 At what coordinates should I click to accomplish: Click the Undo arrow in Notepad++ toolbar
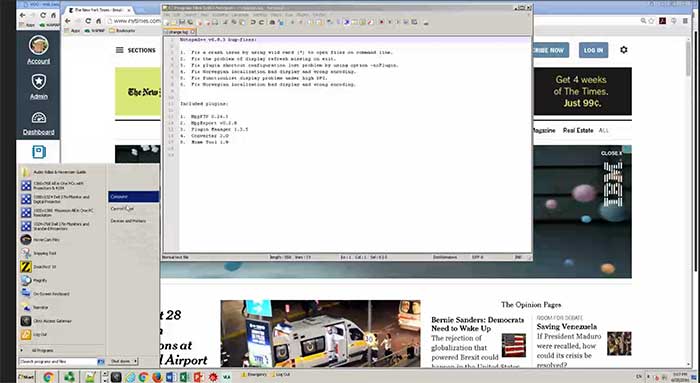coord(253,22)
